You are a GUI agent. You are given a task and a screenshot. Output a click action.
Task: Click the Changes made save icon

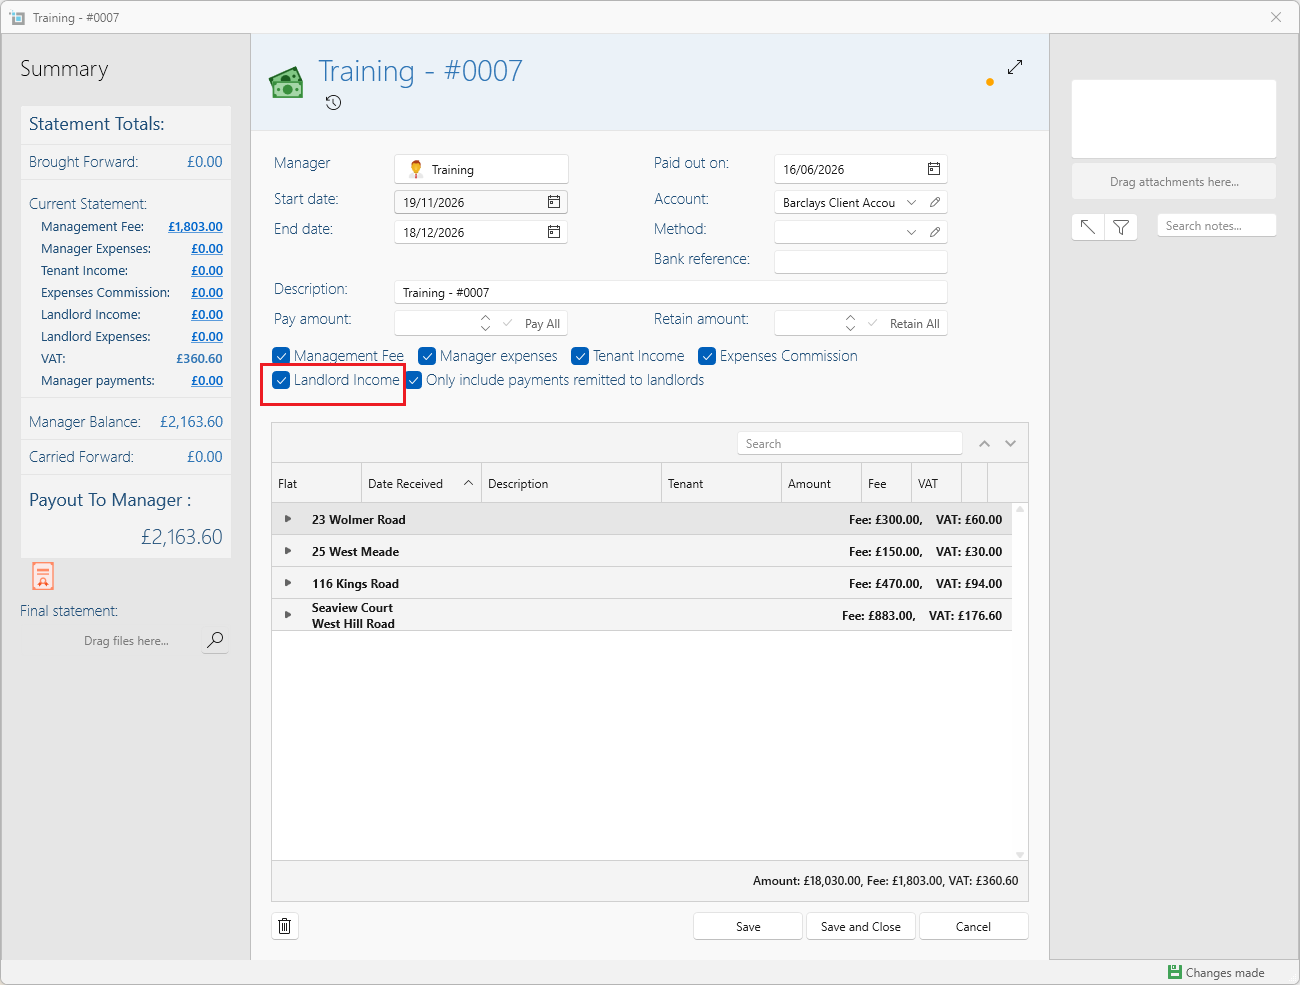tap(1175, 972)
